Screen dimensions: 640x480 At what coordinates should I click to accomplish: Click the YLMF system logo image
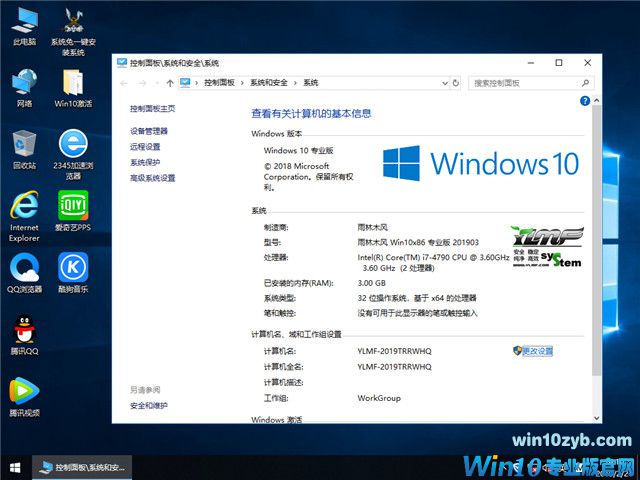(x=547, y=247)
